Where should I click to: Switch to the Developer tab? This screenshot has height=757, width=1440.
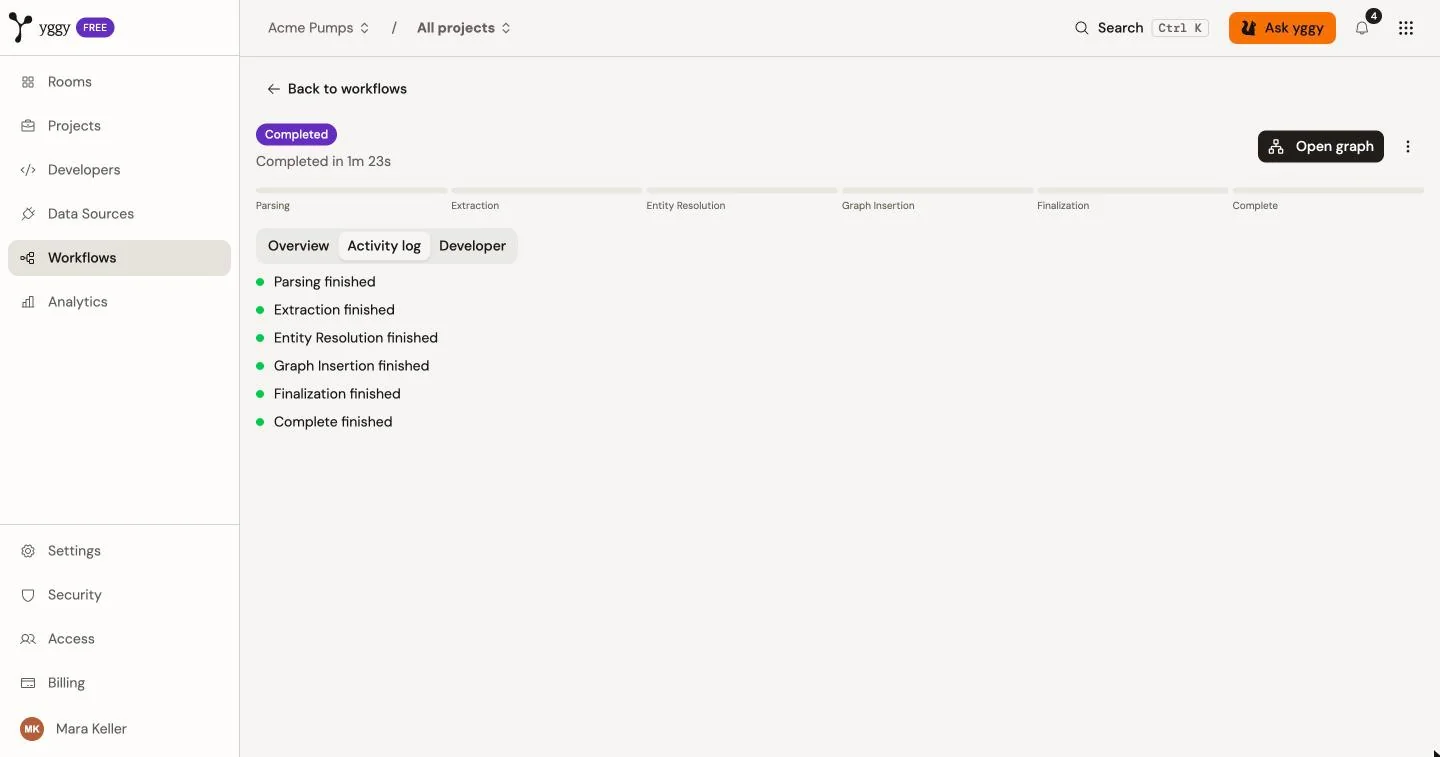pyautogui.click(x=472, y=246)
